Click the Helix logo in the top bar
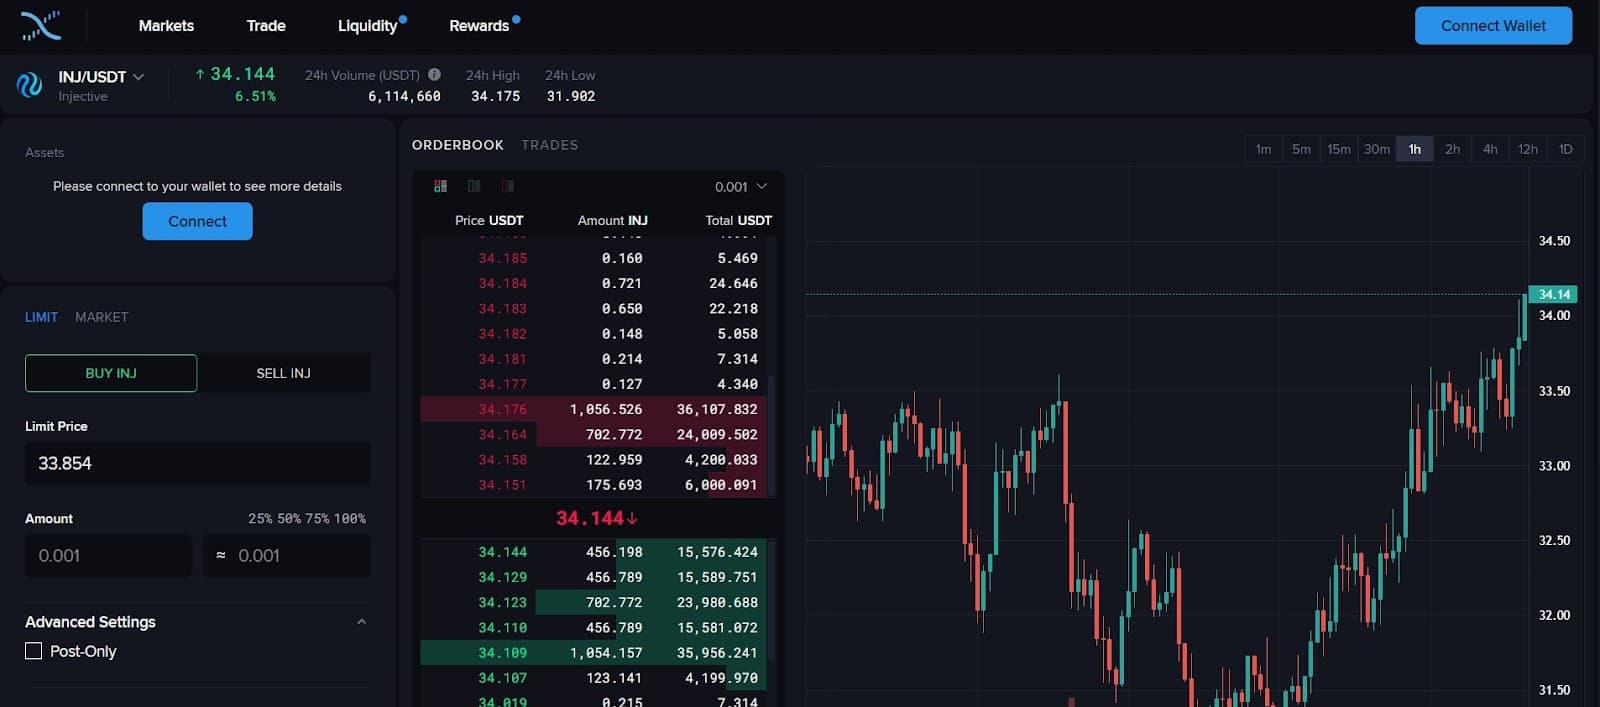The width and height of the screenshot is (1600, 707). [41, 26]
